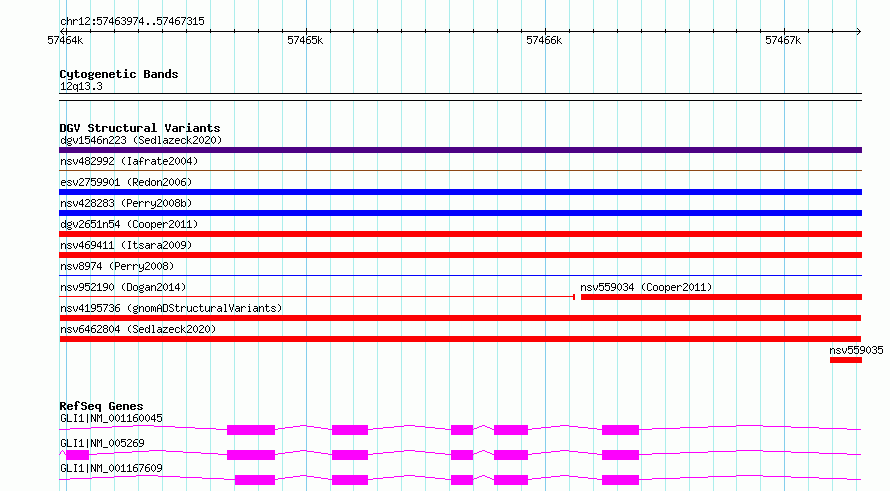This screenshot has height=491, width=890.
Task: Open the nsv482992 (Iafrate2004) variant label
Action: coord(129,161)
